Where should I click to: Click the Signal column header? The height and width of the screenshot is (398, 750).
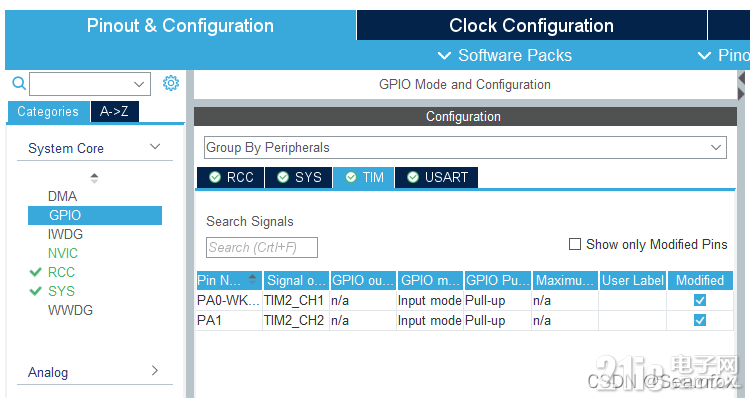pos(296,280)
